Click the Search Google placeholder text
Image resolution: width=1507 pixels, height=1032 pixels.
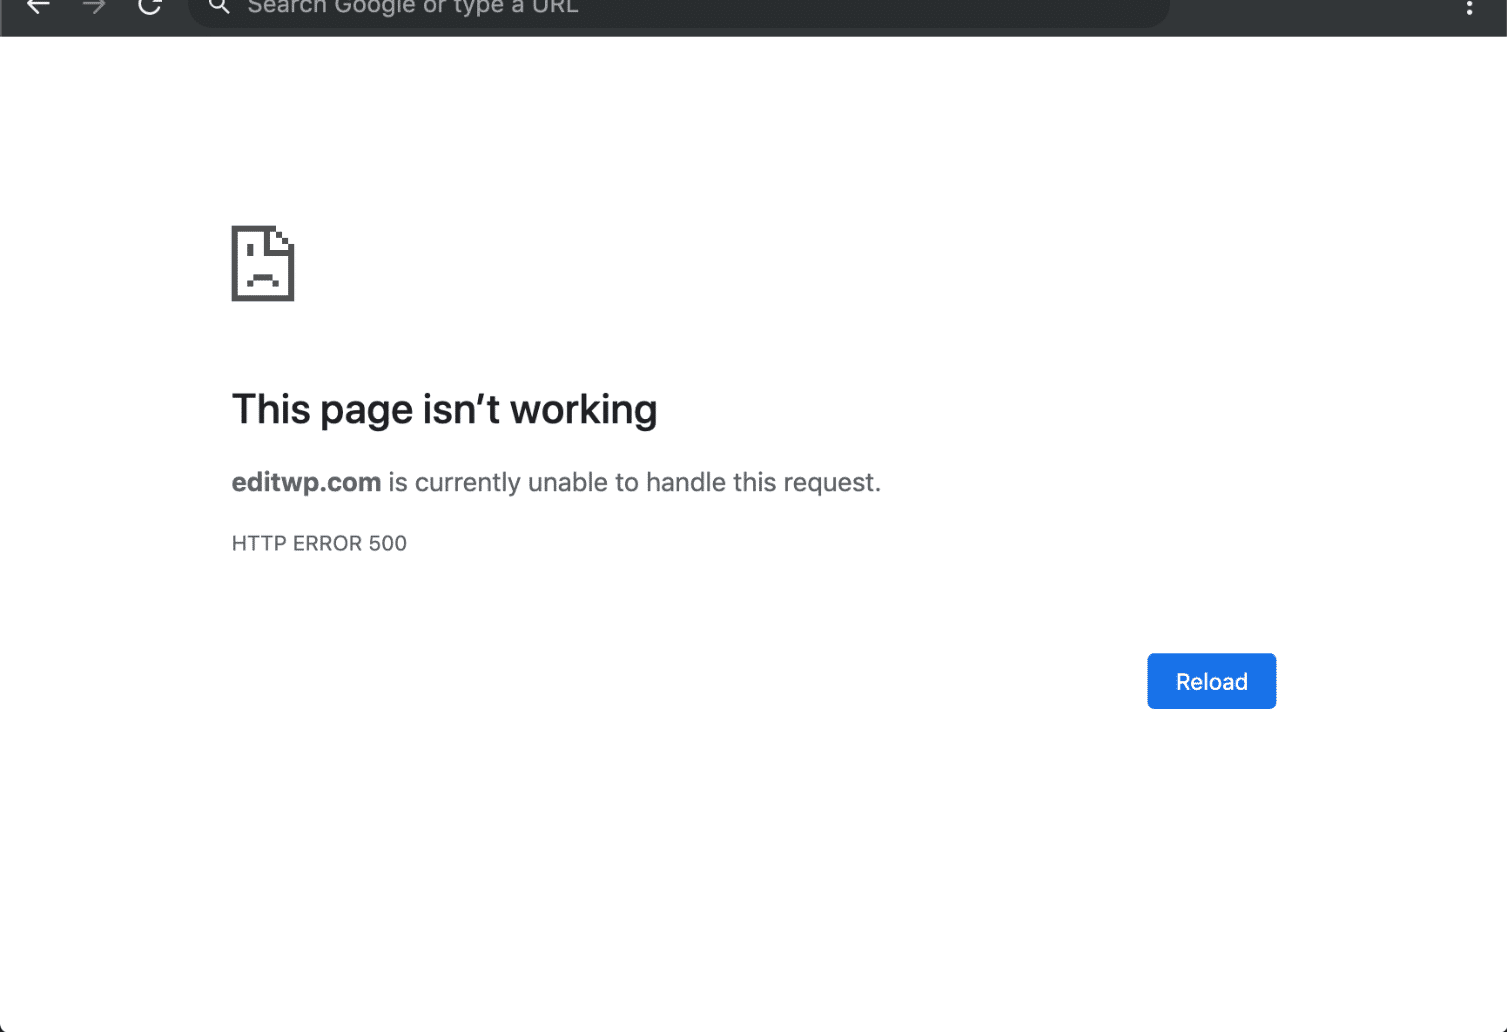pos(413,7)
